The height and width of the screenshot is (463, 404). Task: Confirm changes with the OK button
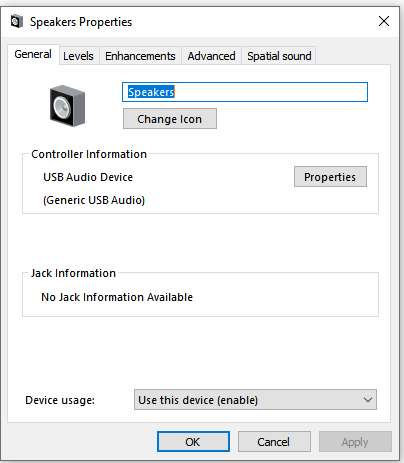[193, 442]
